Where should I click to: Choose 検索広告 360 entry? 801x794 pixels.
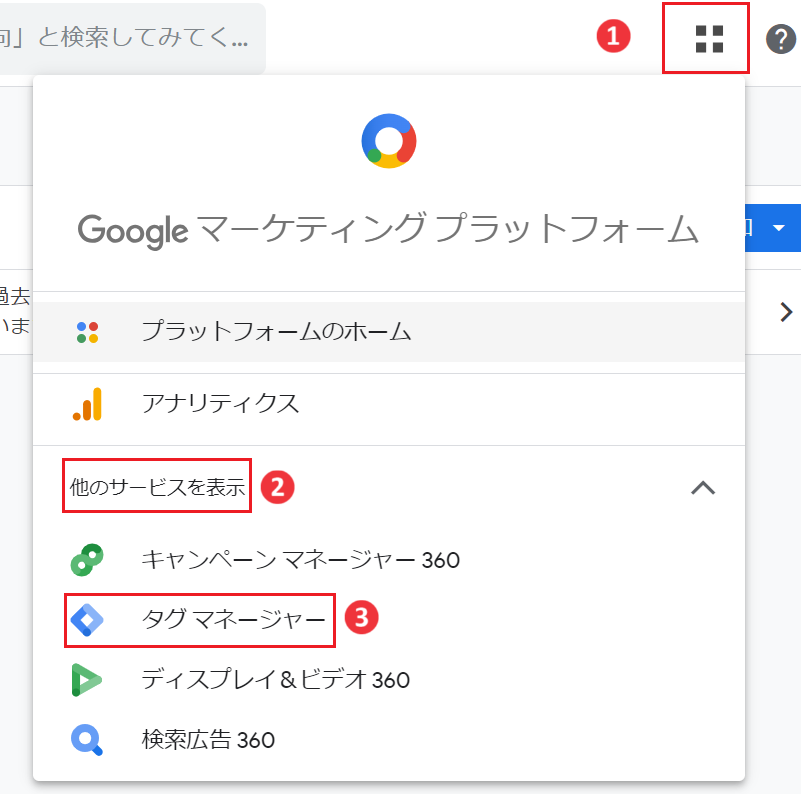[208, 740]
